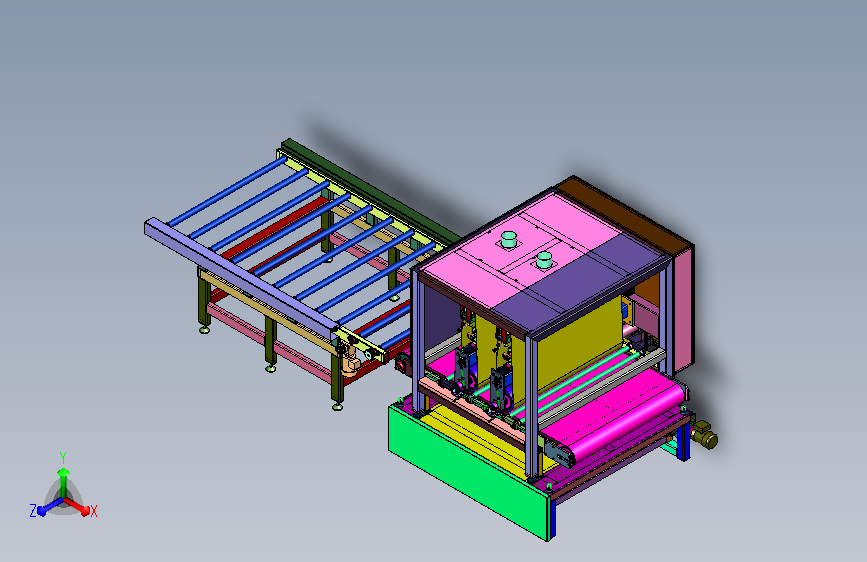Select the orange motor under the roller conveyor
Image resolution: width=867 pixels, height=562 pixels.
click(x=350, y=363)
